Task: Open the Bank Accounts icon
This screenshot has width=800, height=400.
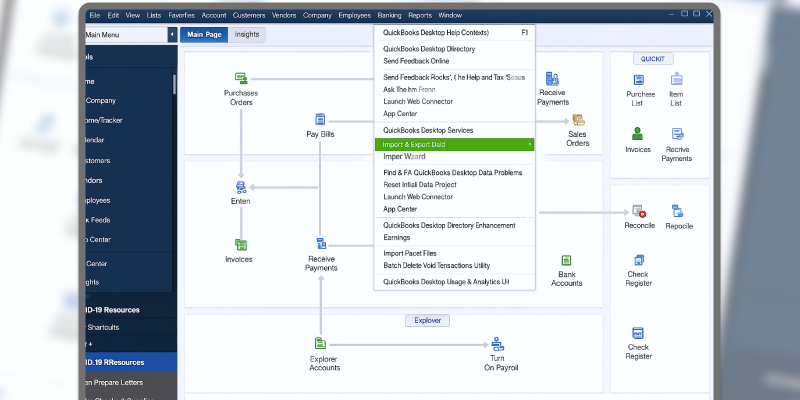Action: click(x=566, y=261)
